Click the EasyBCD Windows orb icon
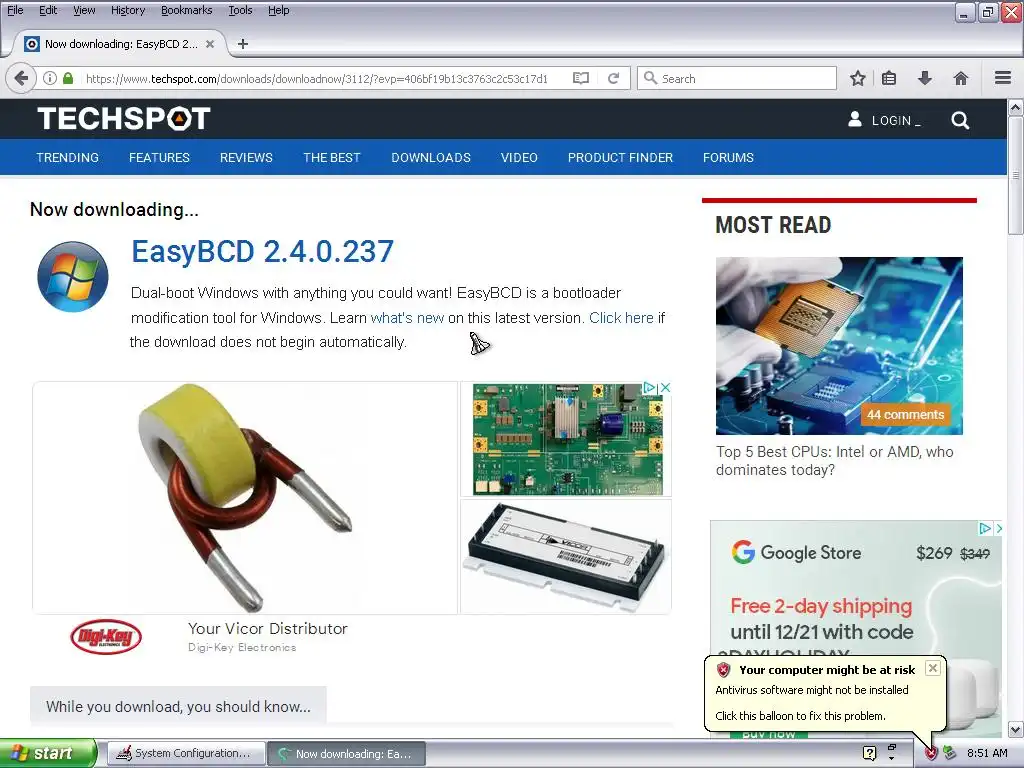 click(72, 277)
